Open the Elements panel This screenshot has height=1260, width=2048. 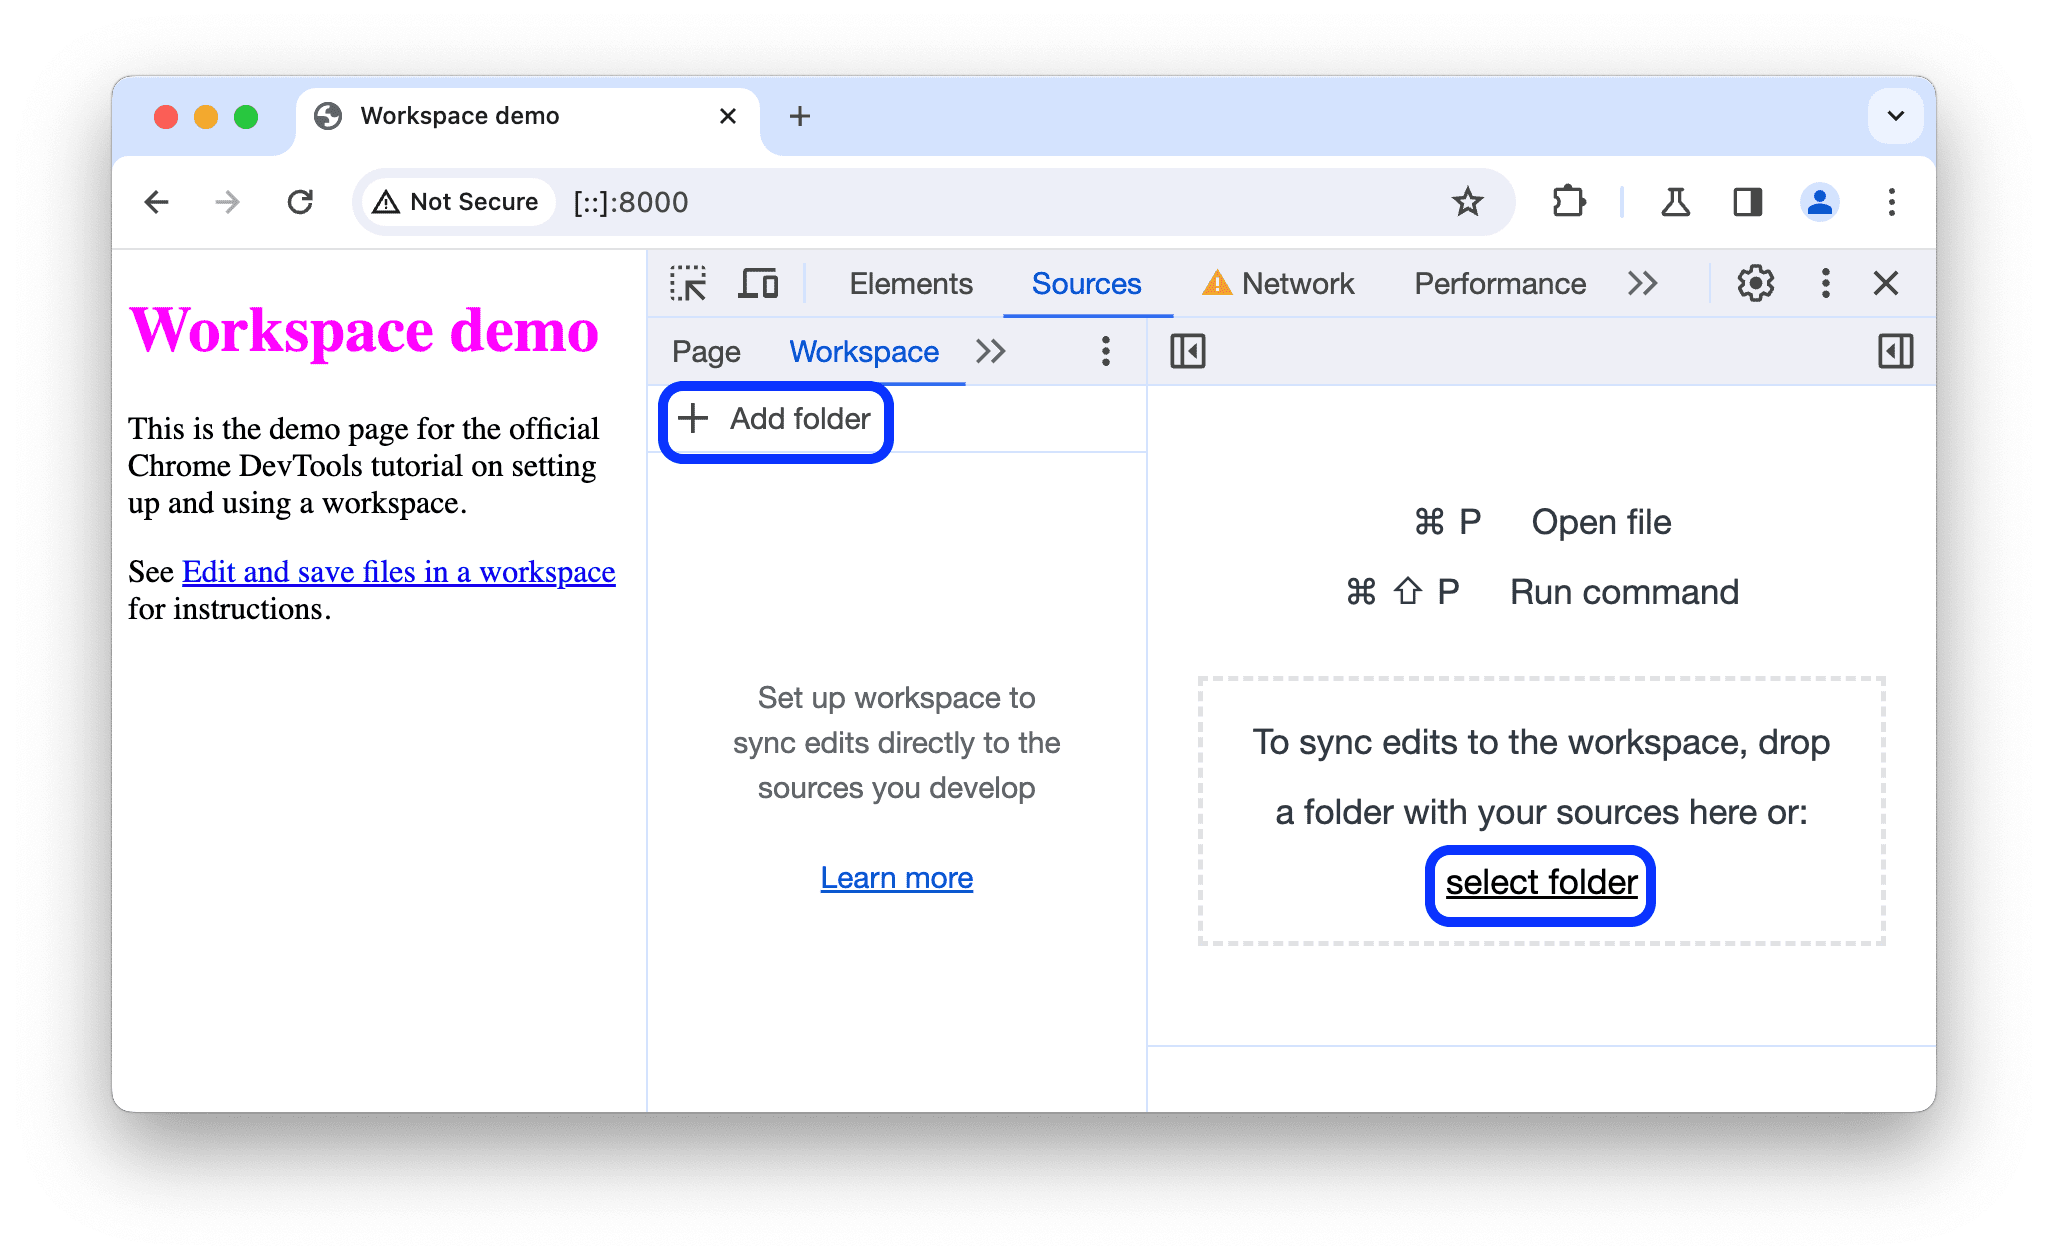(907, 284)
